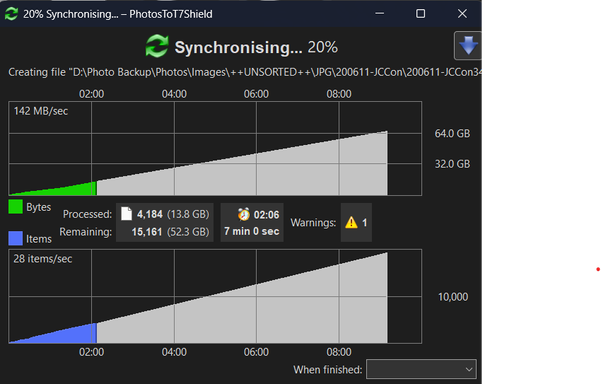
Task: Click the '04:00' label below the items graph
Action: coord(174,352)
